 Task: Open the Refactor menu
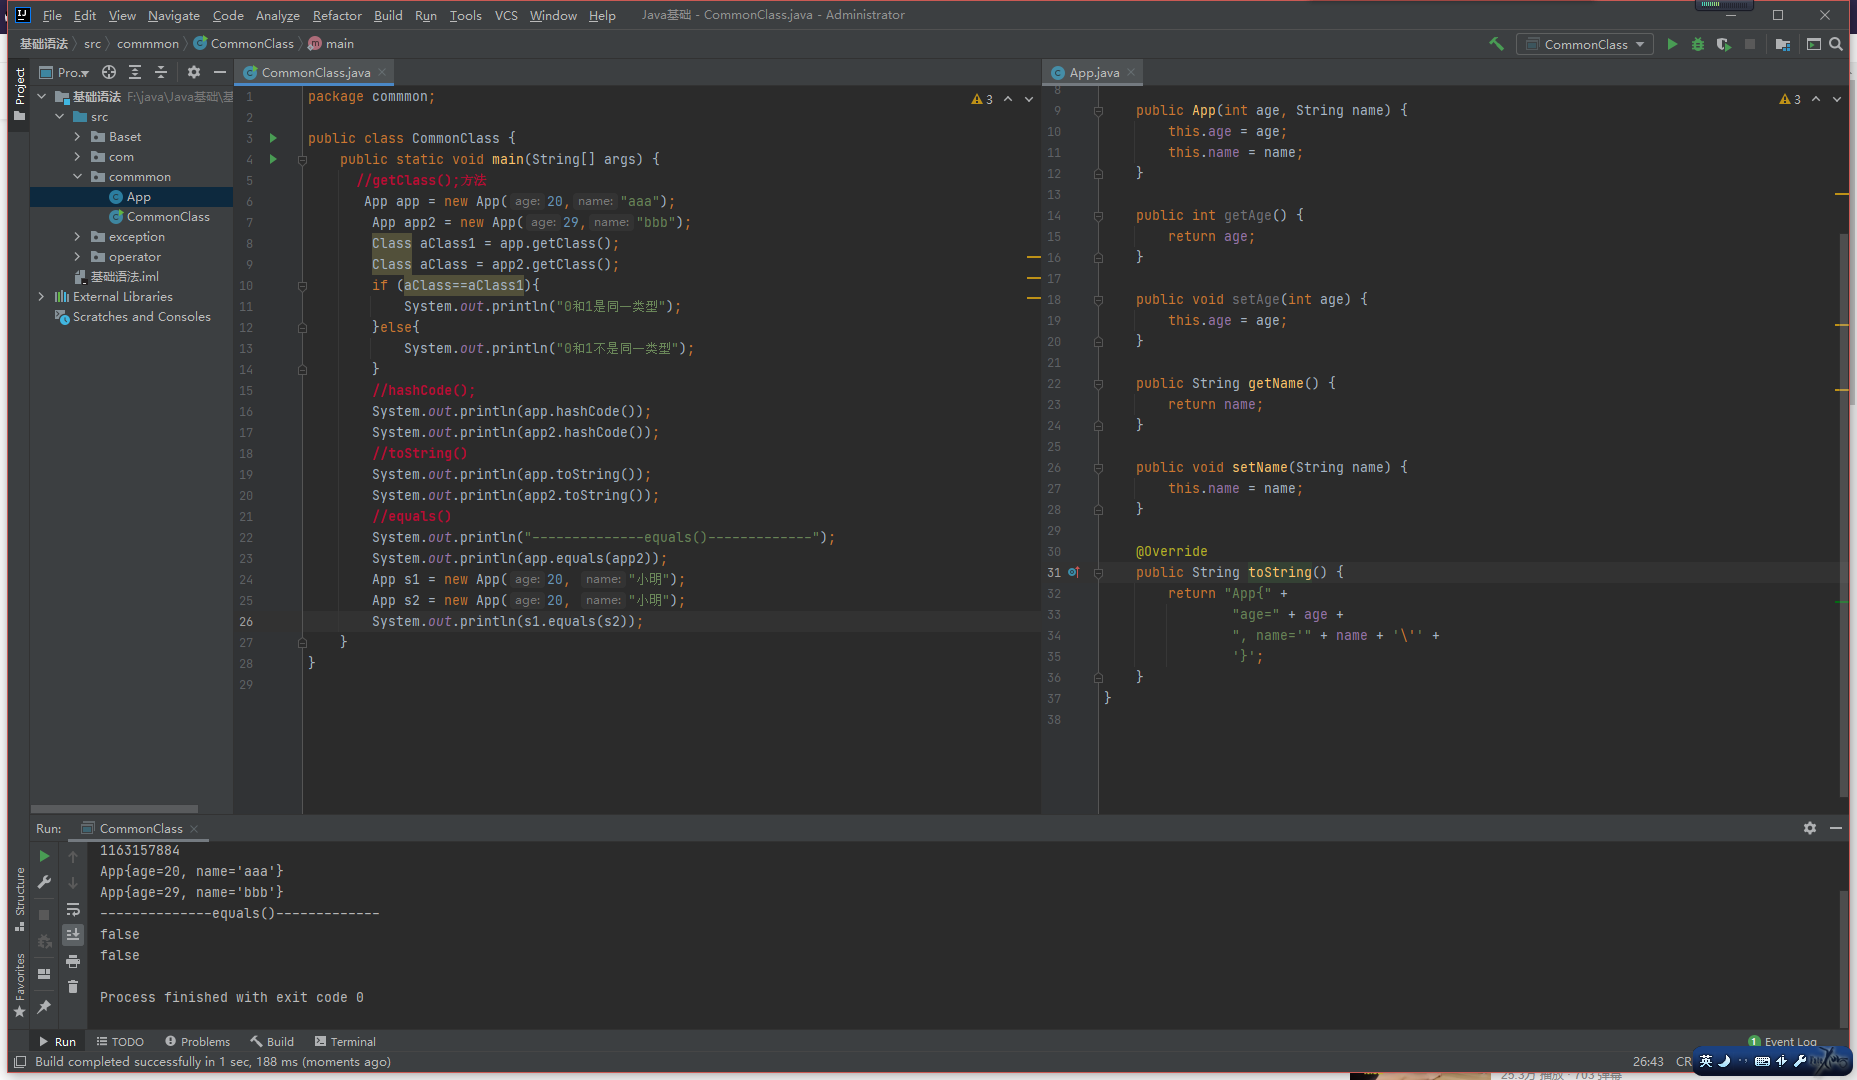pyautogui.click(x=337, y=15)
